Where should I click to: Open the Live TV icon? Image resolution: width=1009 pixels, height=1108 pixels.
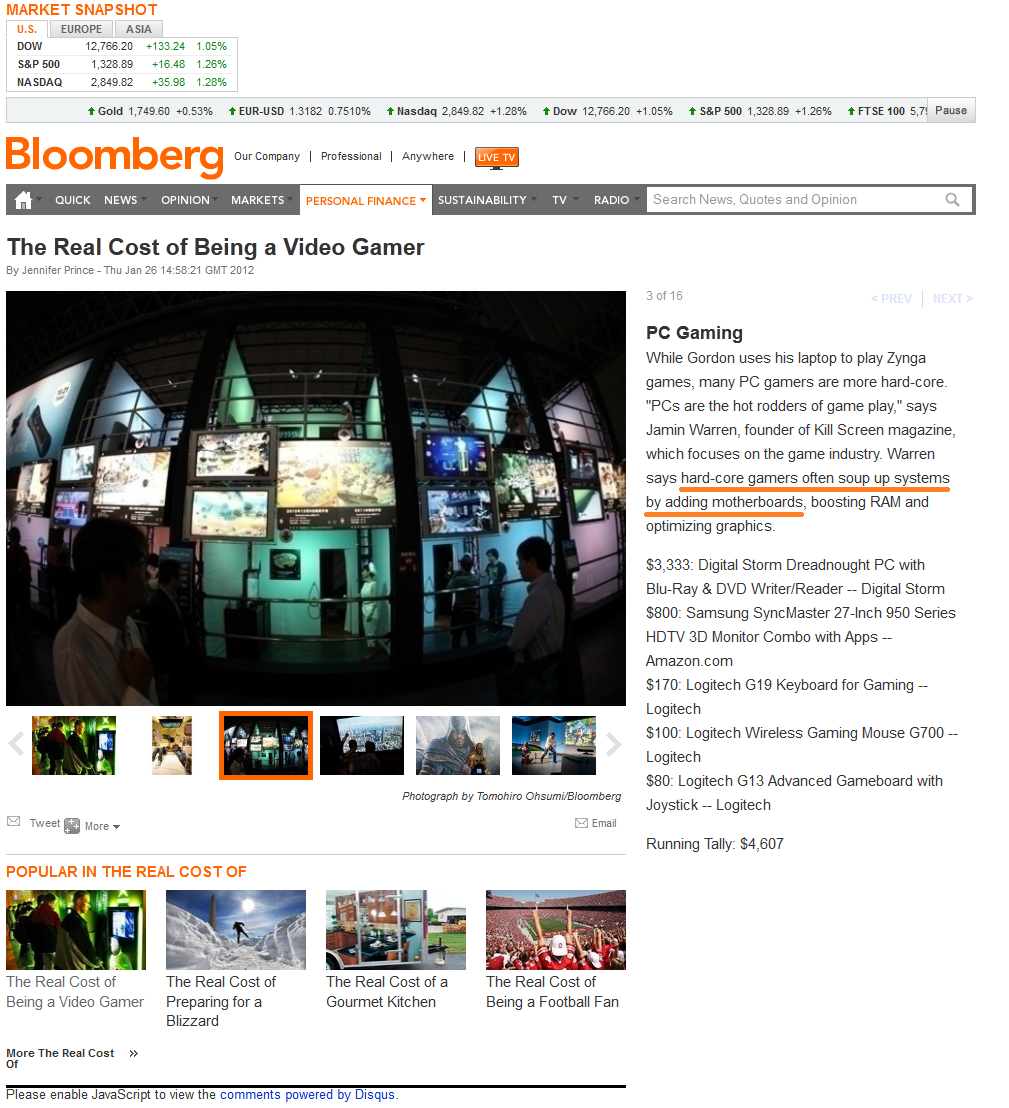497,158
